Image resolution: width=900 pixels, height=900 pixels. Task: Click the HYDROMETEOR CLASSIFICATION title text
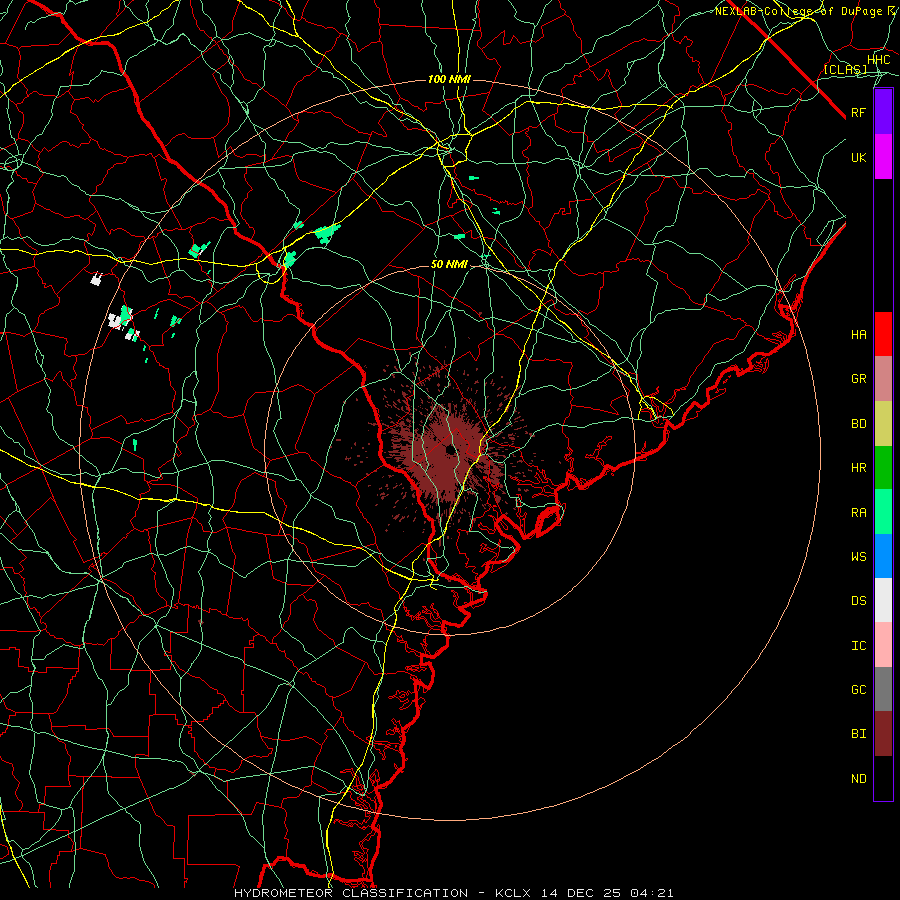pyautogui.click(x=351, y=893)
